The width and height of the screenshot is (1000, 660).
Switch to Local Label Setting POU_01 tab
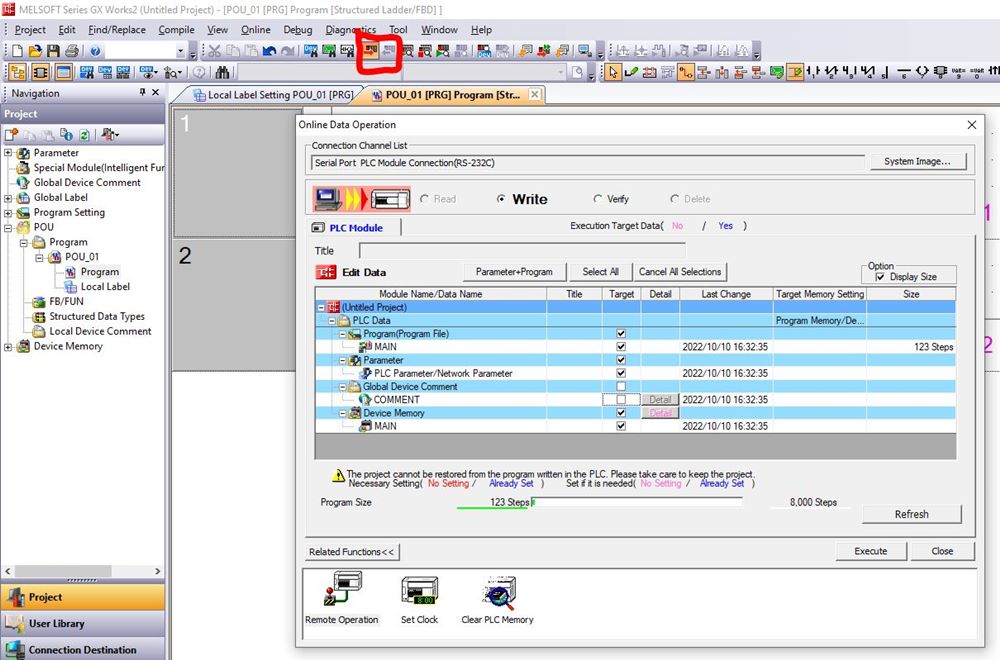[273, 95]
